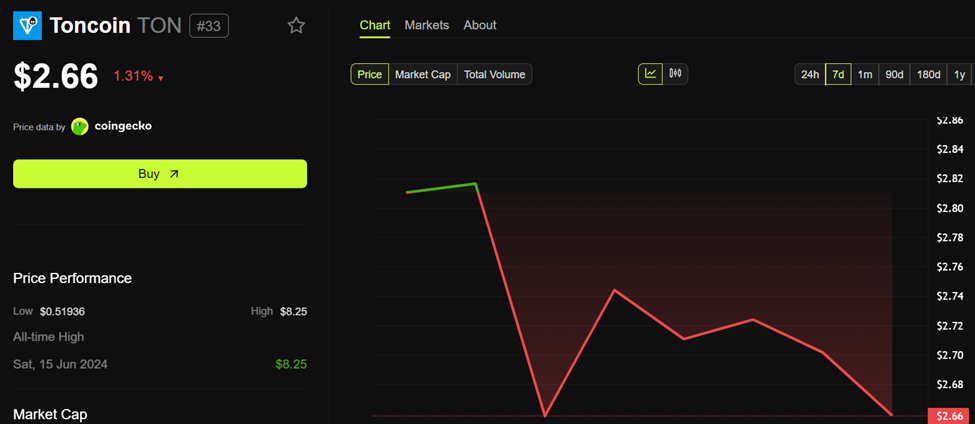Set chart range to 180d

click(928, 74)
